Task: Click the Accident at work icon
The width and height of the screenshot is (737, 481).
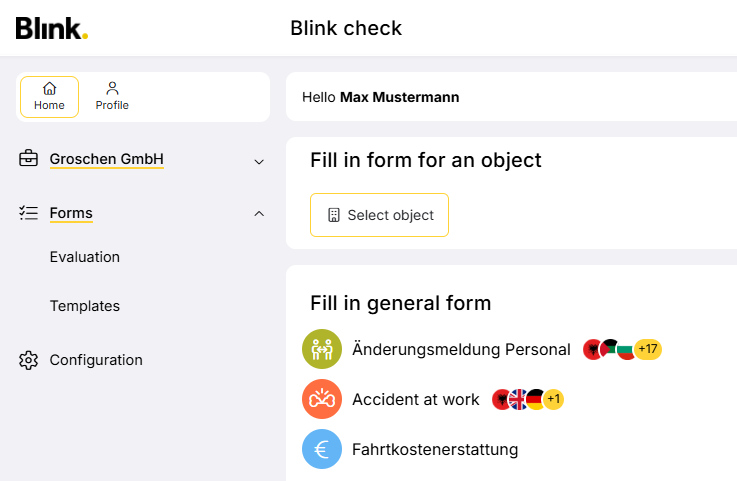Action: tap(322, 399)
